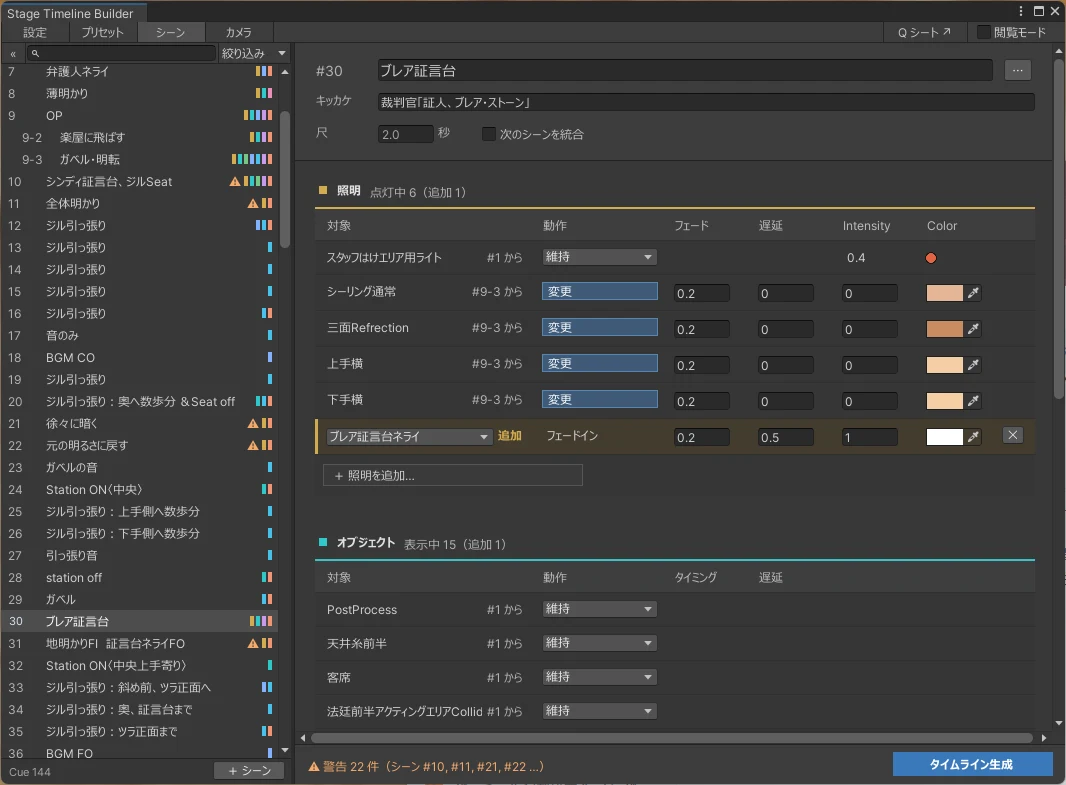Click eyedropper icon for 三面Refrection color
Viewport: 1066px width, 785px height.
(974, 329)
